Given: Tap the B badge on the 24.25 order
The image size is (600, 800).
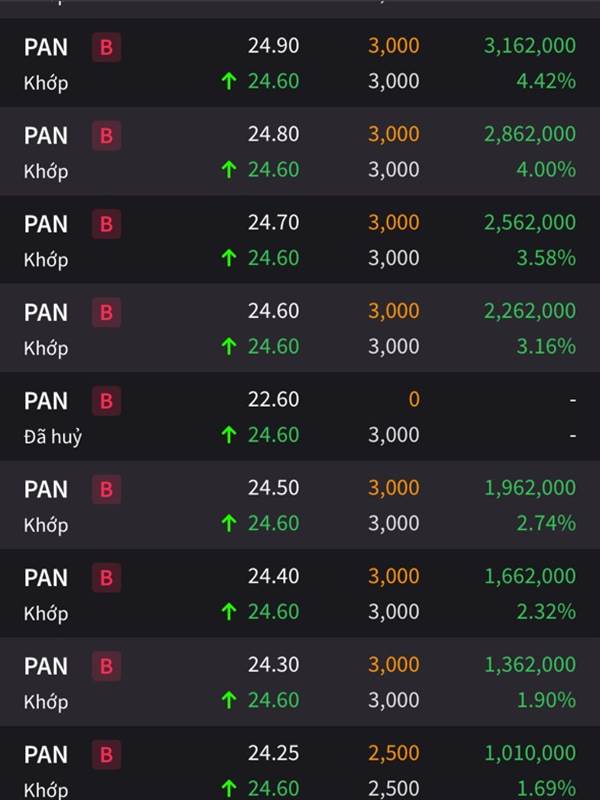Looking at the screenshot, I should point(107,755).
